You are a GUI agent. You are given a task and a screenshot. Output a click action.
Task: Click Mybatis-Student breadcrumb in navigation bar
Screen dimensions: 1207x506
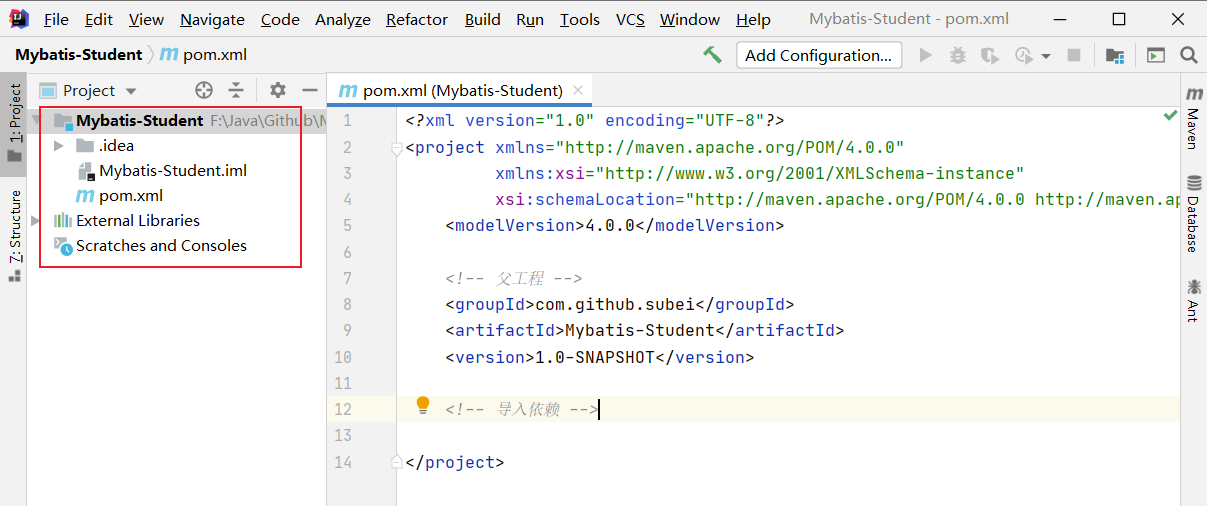point(79,55)
